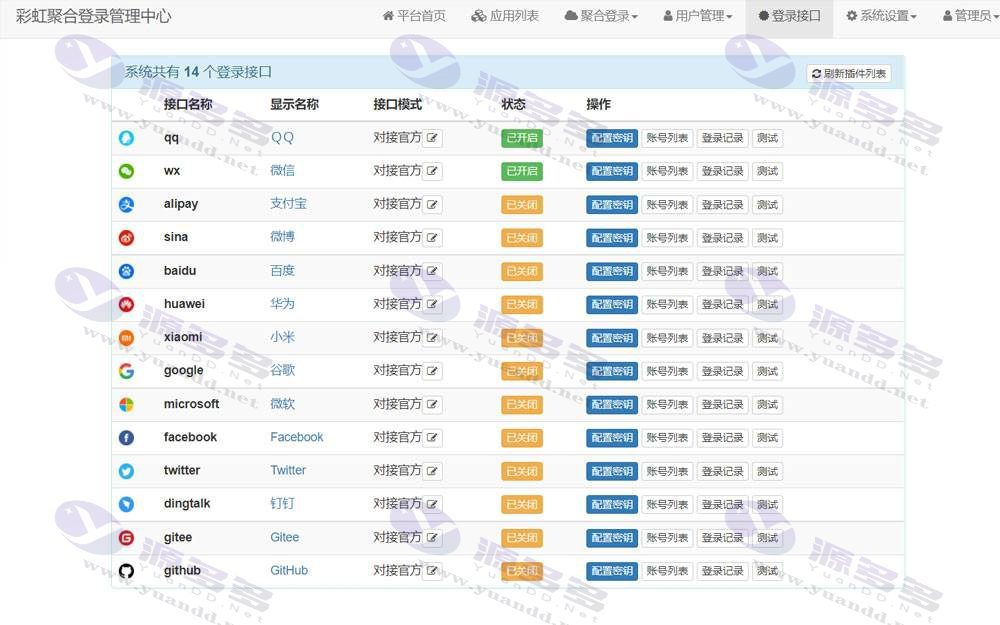Click 测试 for the xiaomi interface
This screenshot has height=625, width=1000.
coord(767,338)
